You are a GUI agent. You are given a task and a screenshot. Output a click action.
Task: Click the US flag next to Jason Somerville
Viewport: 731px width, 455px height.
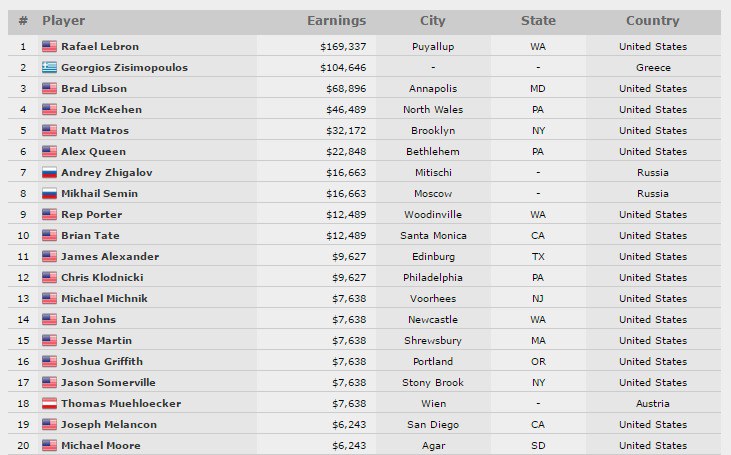49,382
